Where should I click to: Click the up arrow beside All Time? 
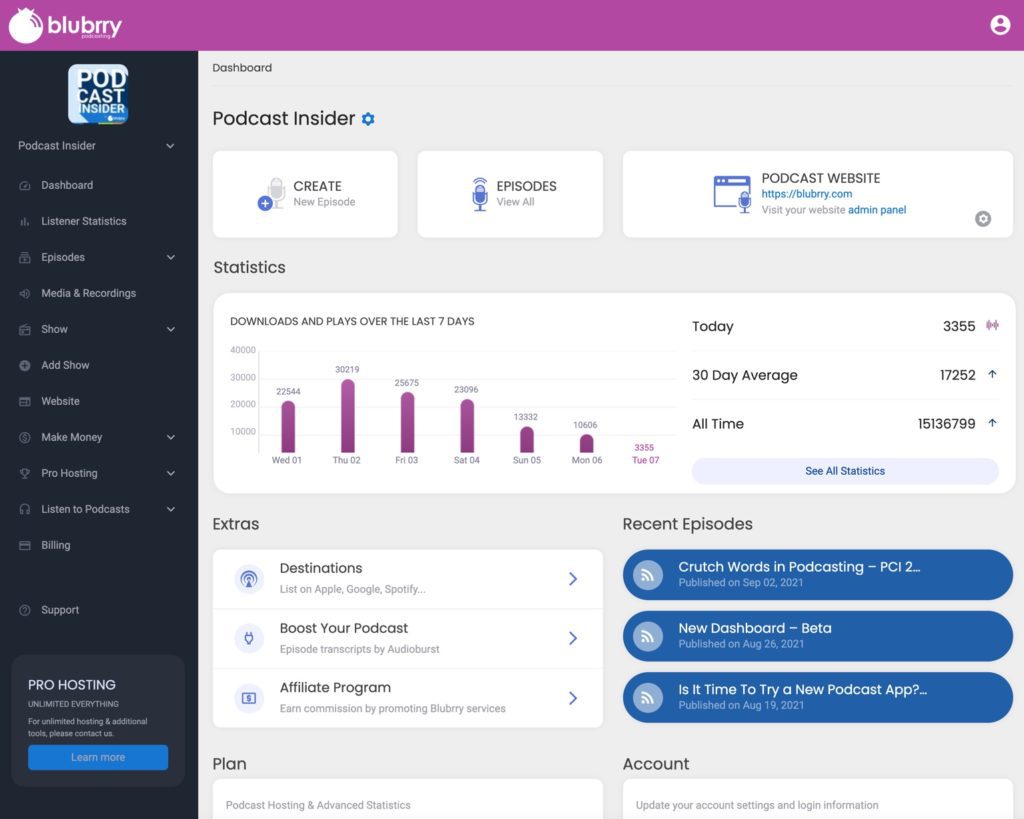(x=992, y=423)
